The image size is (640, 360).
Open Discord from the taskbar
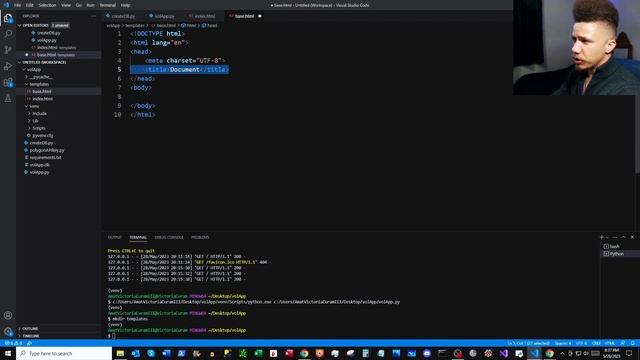(427, 353)
